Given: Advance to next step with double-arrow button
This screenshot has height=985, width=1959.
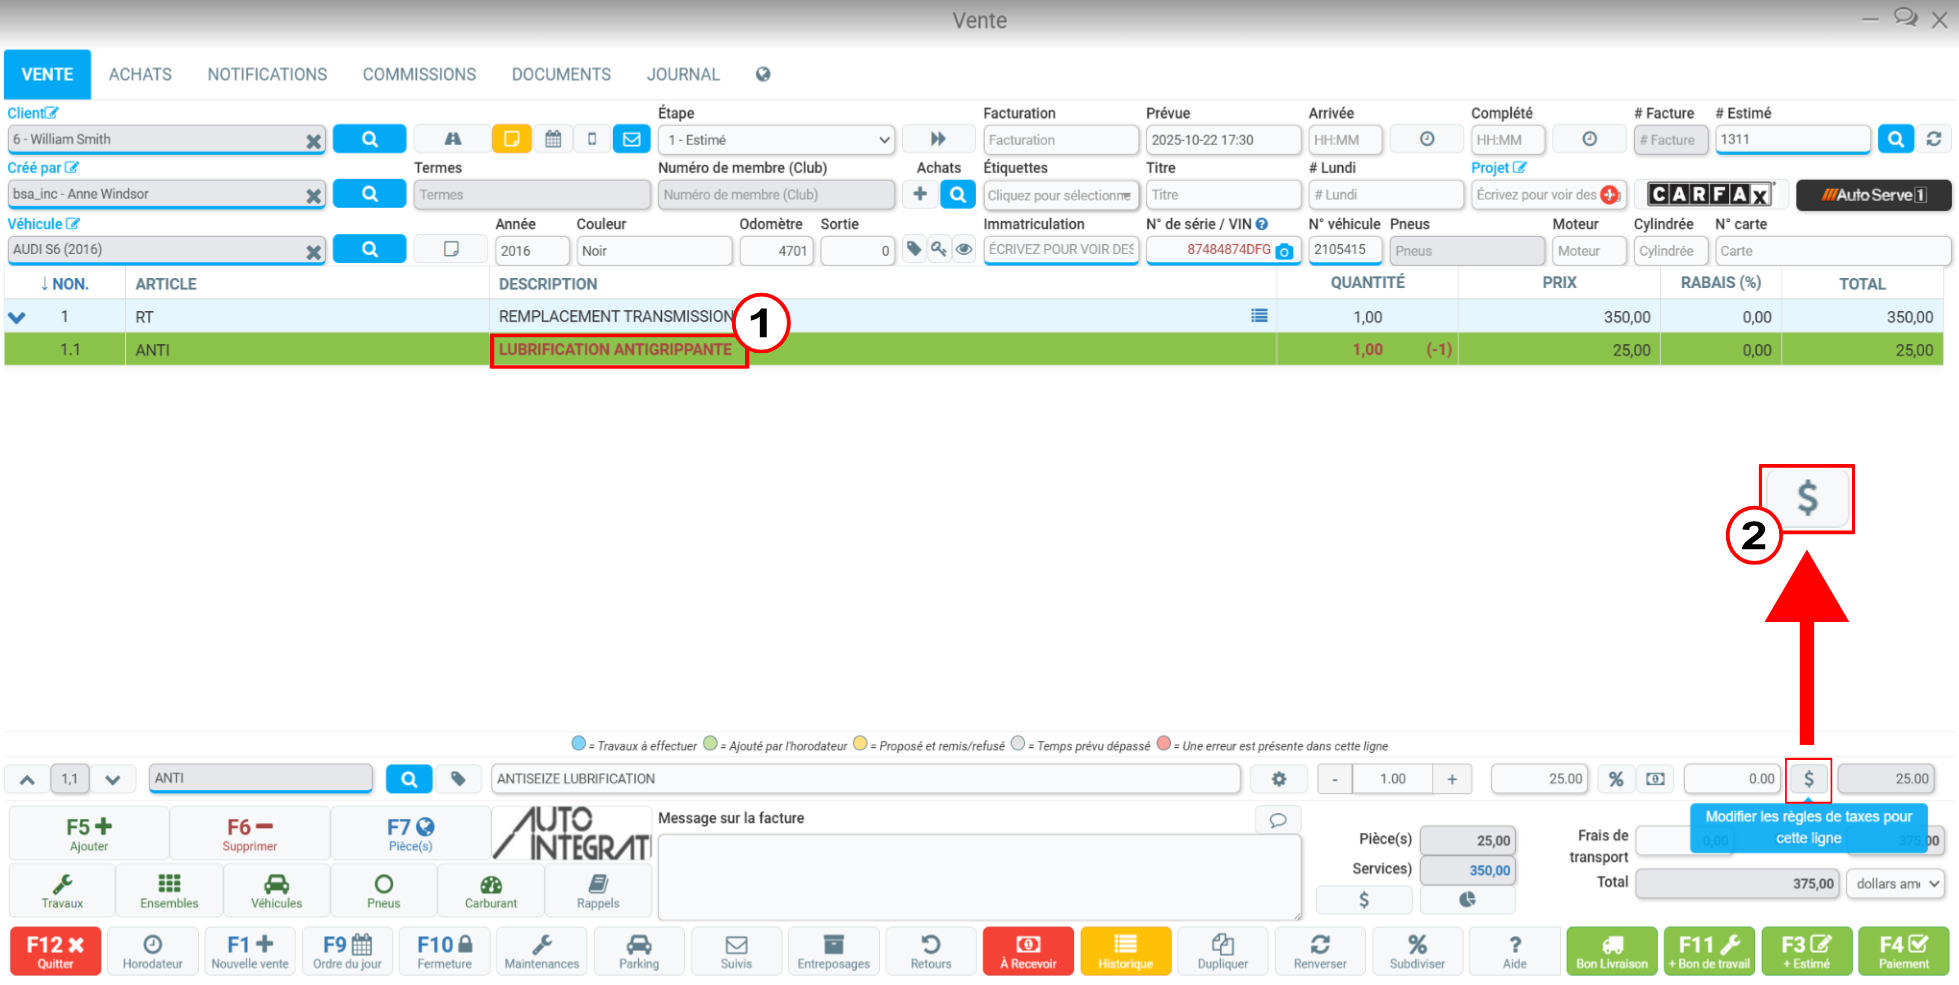Looking at the screenshot, I should 938,139.
